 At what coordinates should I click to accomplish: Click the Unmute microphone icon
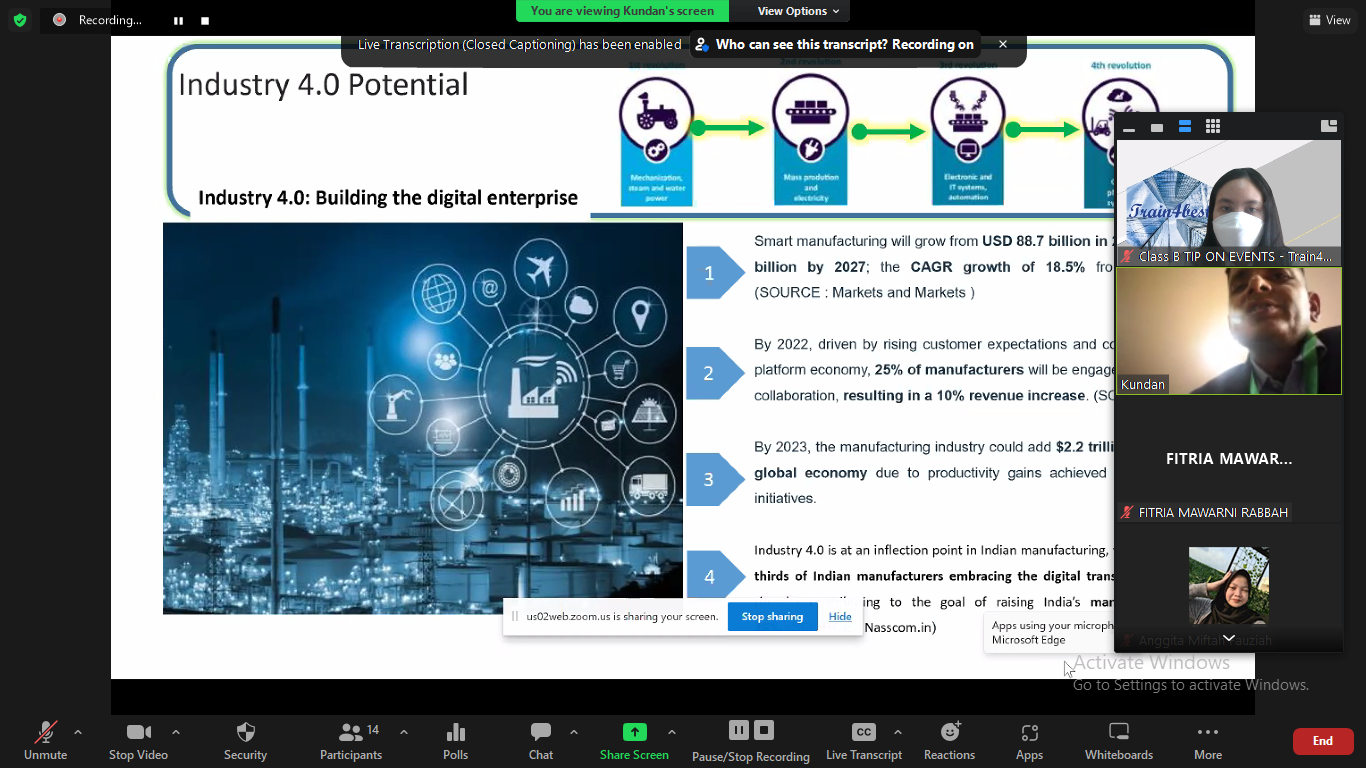45,733
